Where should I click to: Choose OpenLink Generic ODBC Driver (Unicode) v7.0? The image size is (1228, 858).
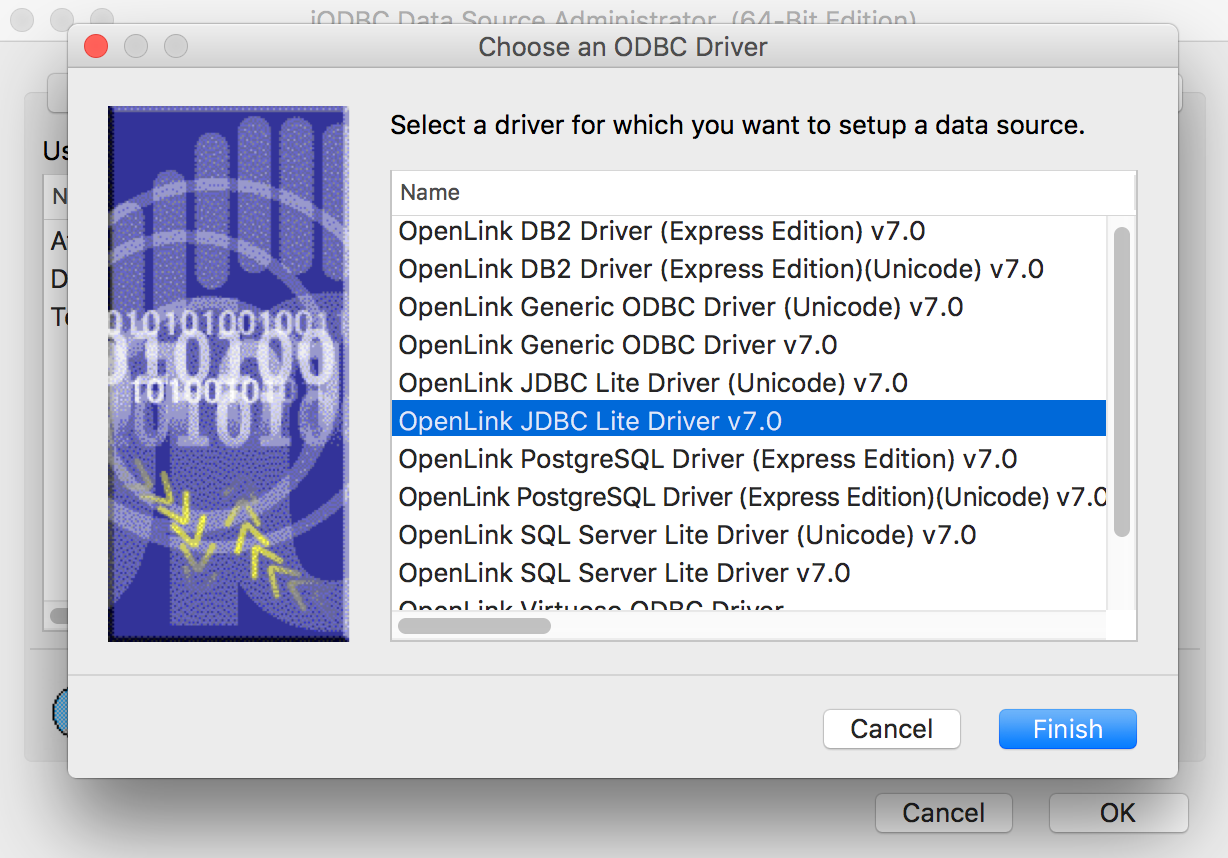[x=680, y=307]
